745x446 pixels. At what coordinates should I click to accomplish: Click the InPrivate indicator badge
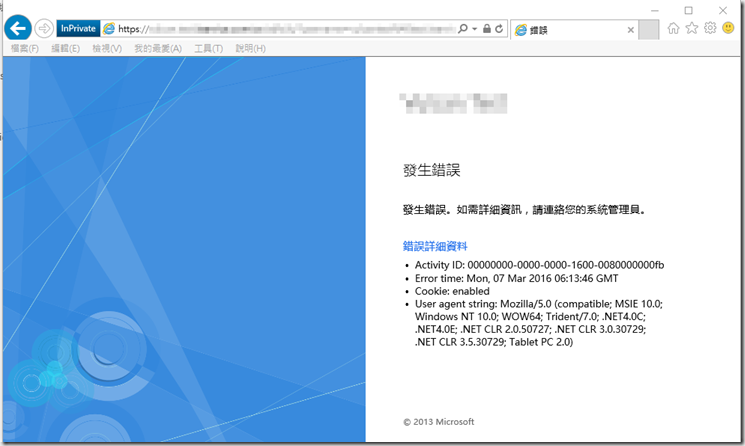tap(77, 29)
